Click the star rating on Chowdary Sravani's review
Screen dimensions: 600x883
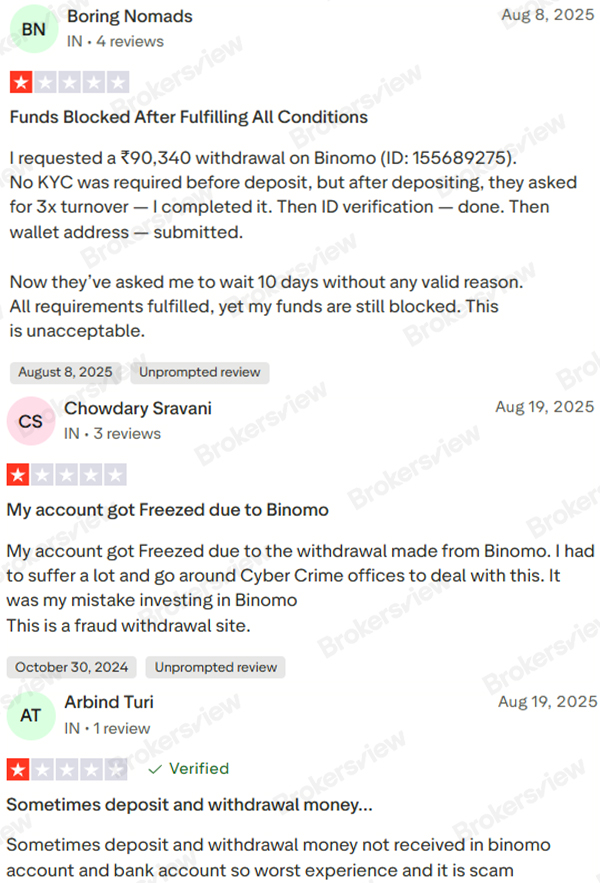(x=67, y=475)
